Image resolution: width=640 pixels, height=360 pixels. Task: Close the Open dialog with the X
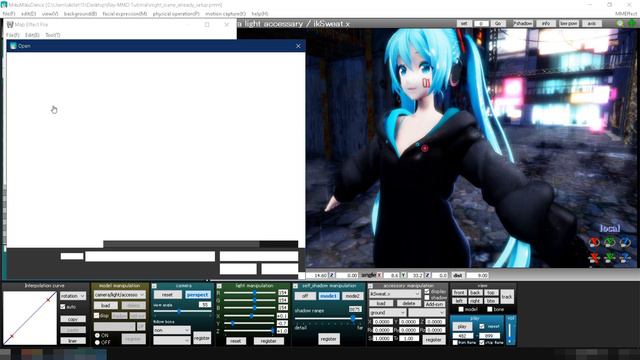coord(298,46)
